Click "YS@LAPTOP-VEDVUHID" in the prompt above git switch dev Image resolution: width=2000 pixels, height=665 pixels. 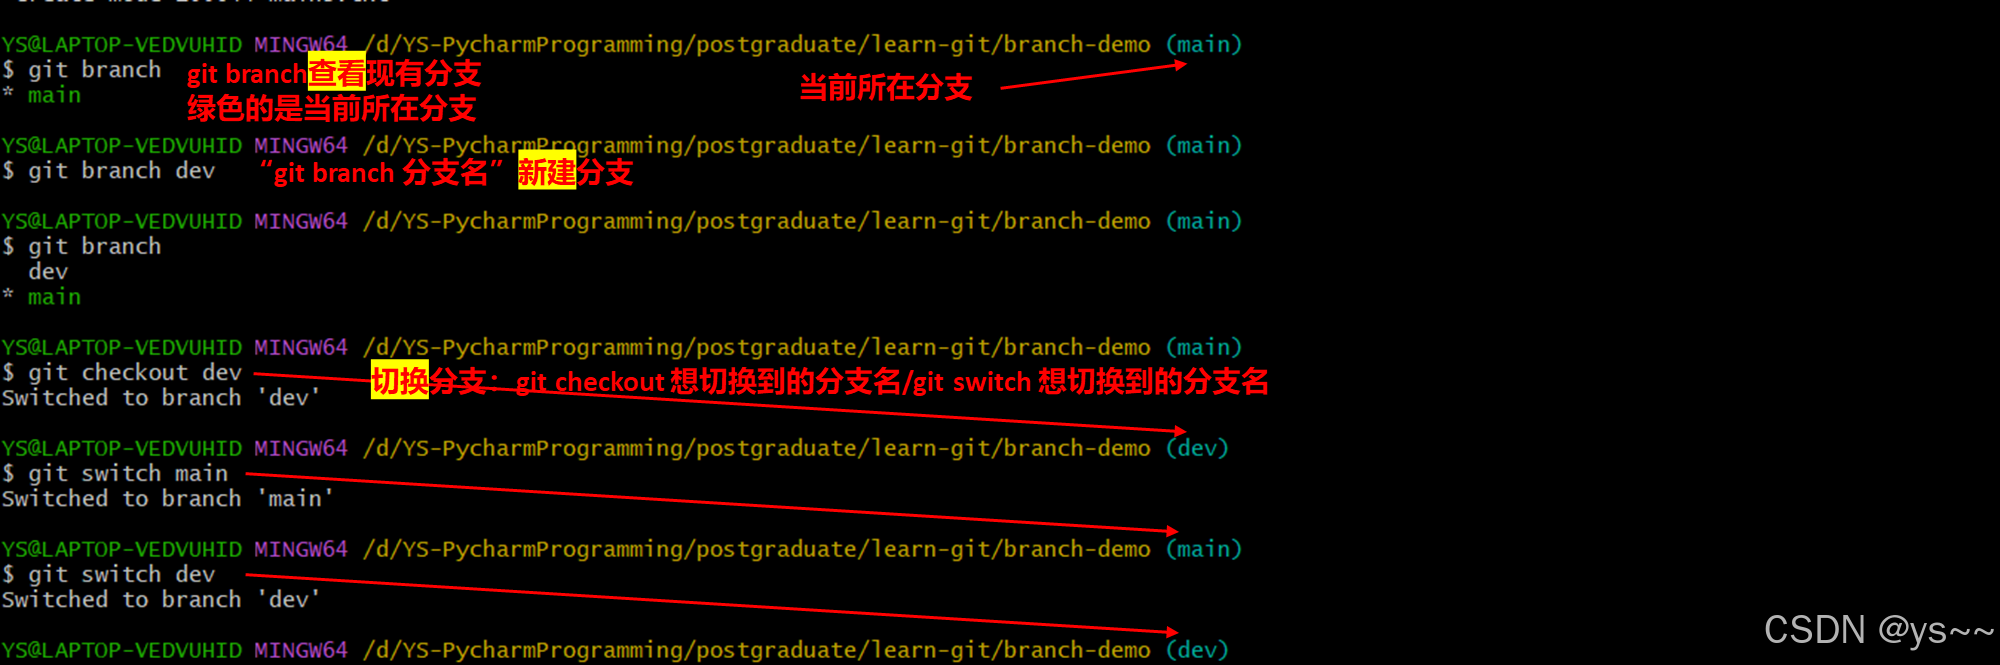pos(122,549)
